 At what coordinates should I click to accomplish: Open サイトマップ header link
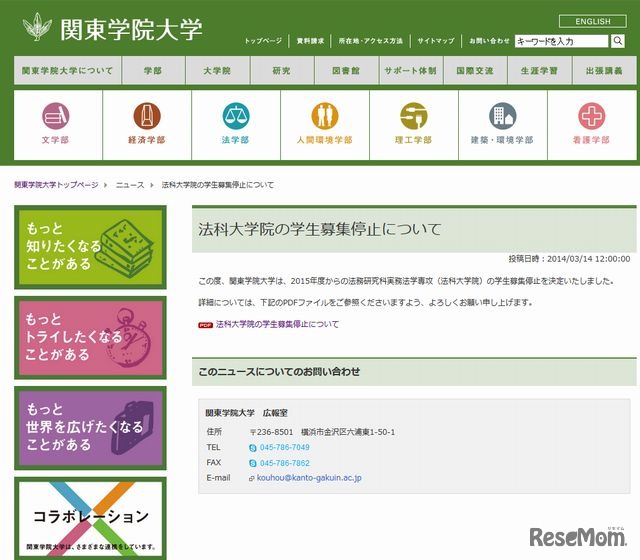(436, 41)
